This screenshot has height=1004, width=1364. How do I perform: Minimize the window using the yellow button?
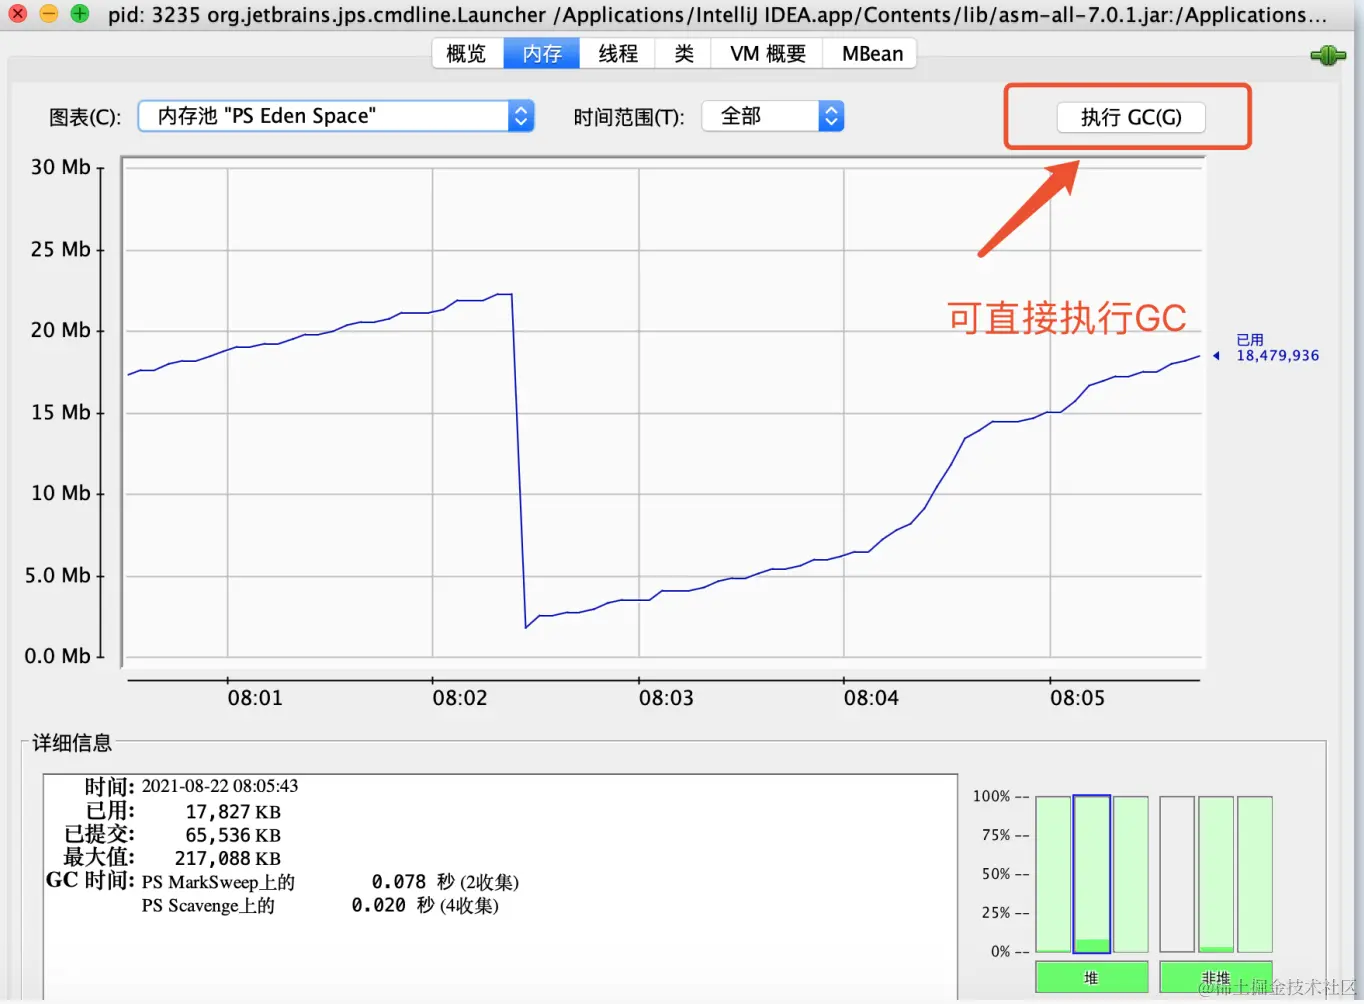[x=49, y=14]
